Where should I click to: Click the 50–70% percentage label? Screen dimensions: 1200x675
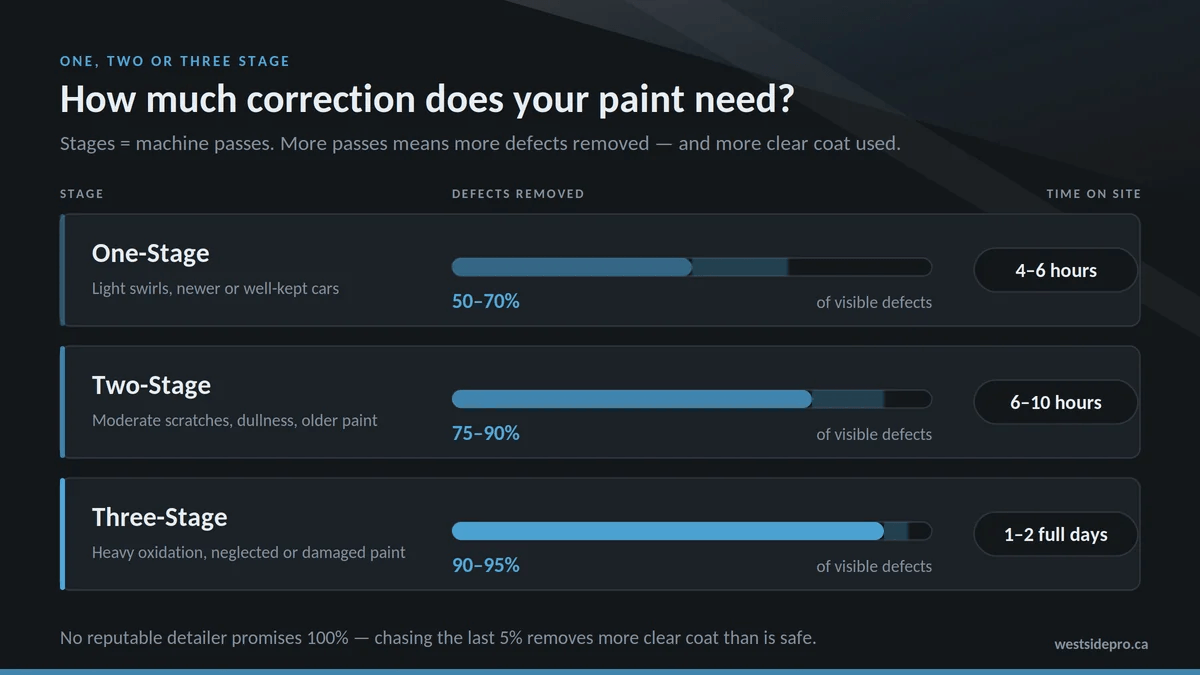click(486, 301)
